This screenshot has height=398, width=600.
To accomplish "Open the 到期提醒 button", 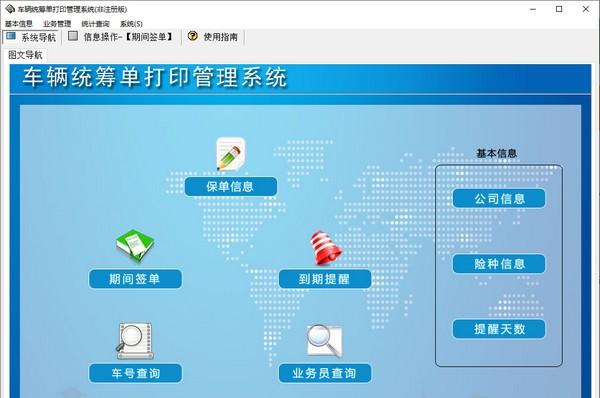I will [325, 279].
